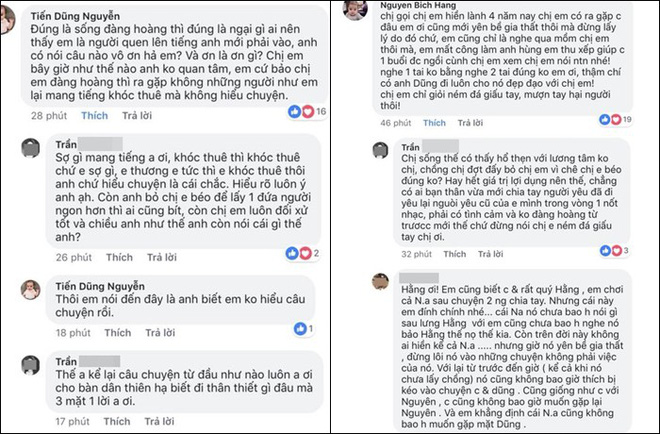Click the 28 phút timestamp
This screenshot has height=434, width=660.
(49, 116)
